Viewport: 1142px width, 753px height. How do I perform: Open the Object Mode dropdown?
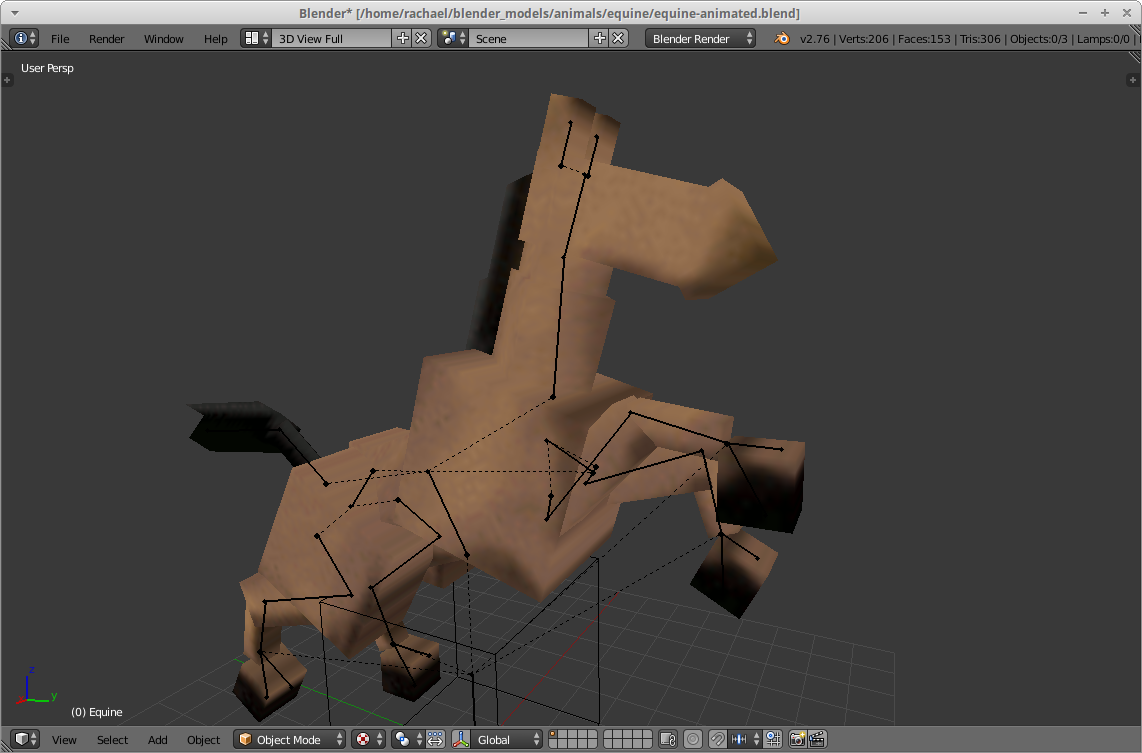[288, 739]
